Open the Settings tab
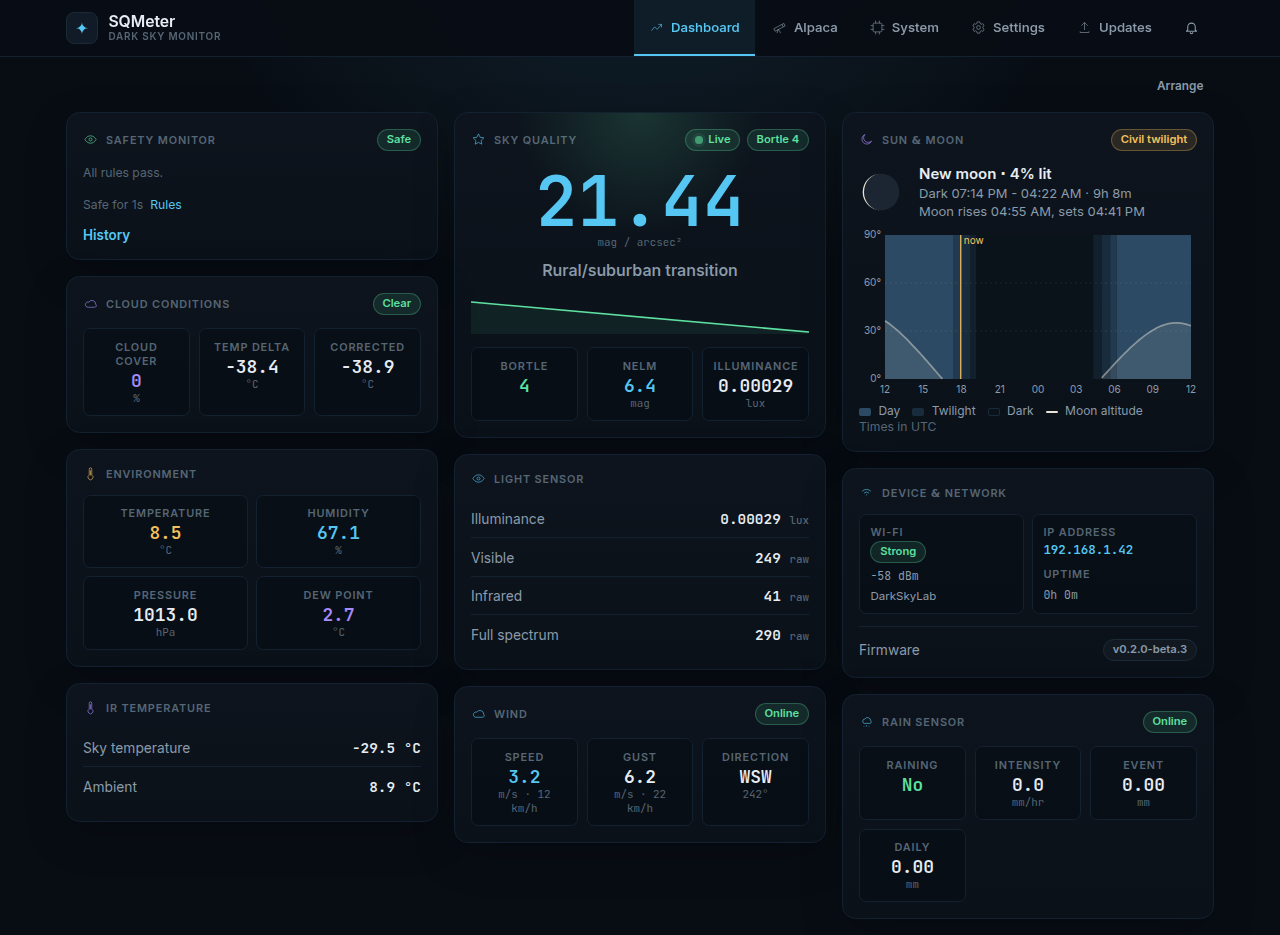This screenshot has width=1280, height=935. (1008, 28)
